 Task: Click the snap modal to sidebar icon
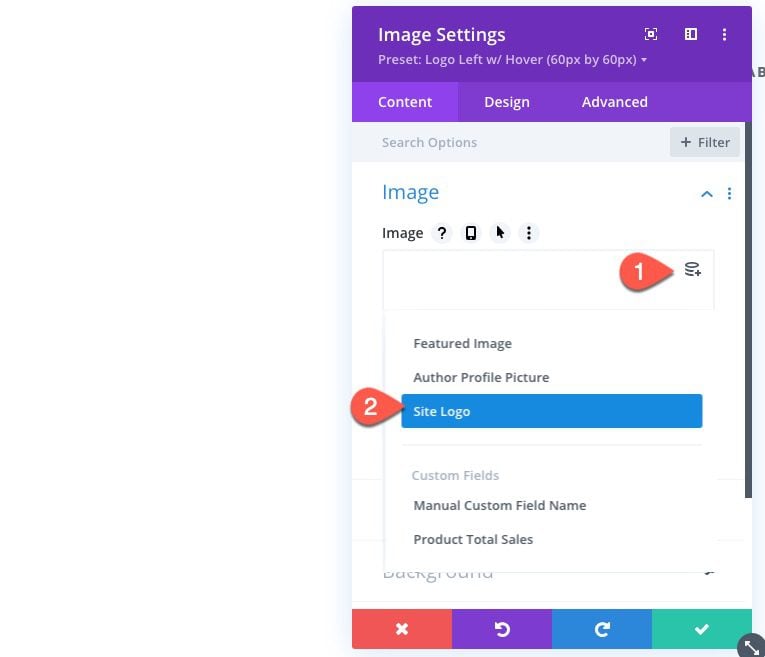(x=691, y=34)
